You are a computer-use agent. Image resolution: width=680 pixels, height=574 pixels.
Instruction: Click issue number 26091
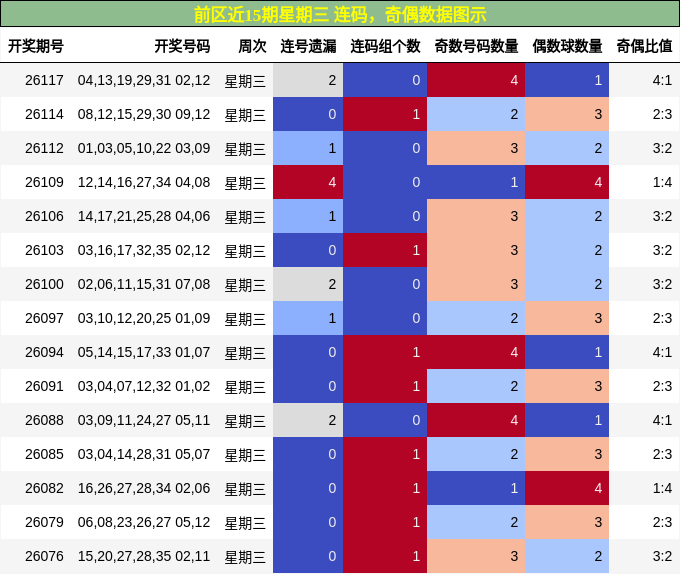(44, 386)
